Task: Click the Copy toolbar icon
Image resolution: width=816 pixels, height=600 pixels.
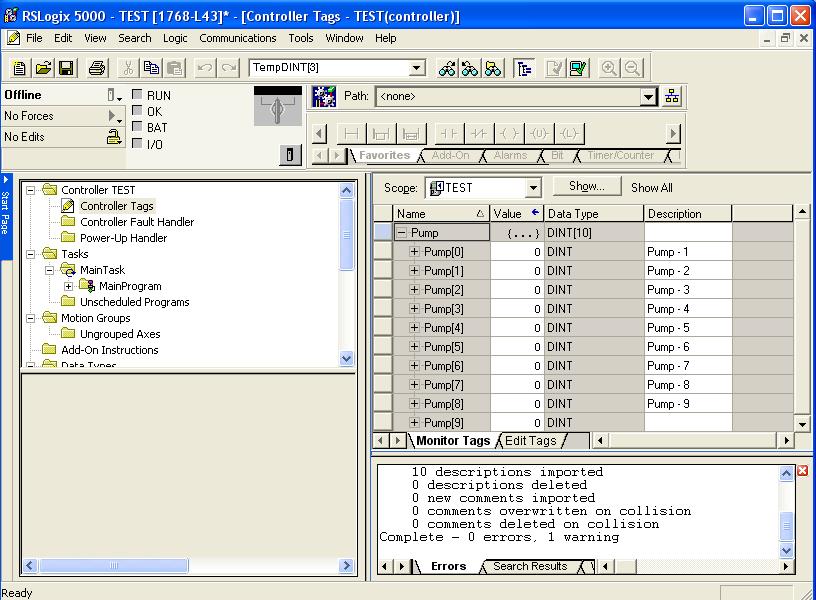Action: (x=151, y=68)
